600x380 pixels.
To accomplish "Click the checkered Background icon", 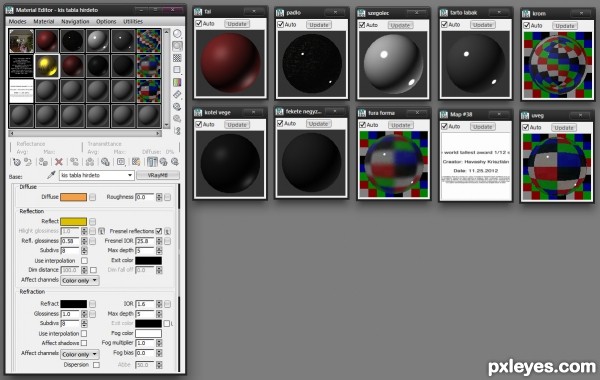I will point(177,58).
